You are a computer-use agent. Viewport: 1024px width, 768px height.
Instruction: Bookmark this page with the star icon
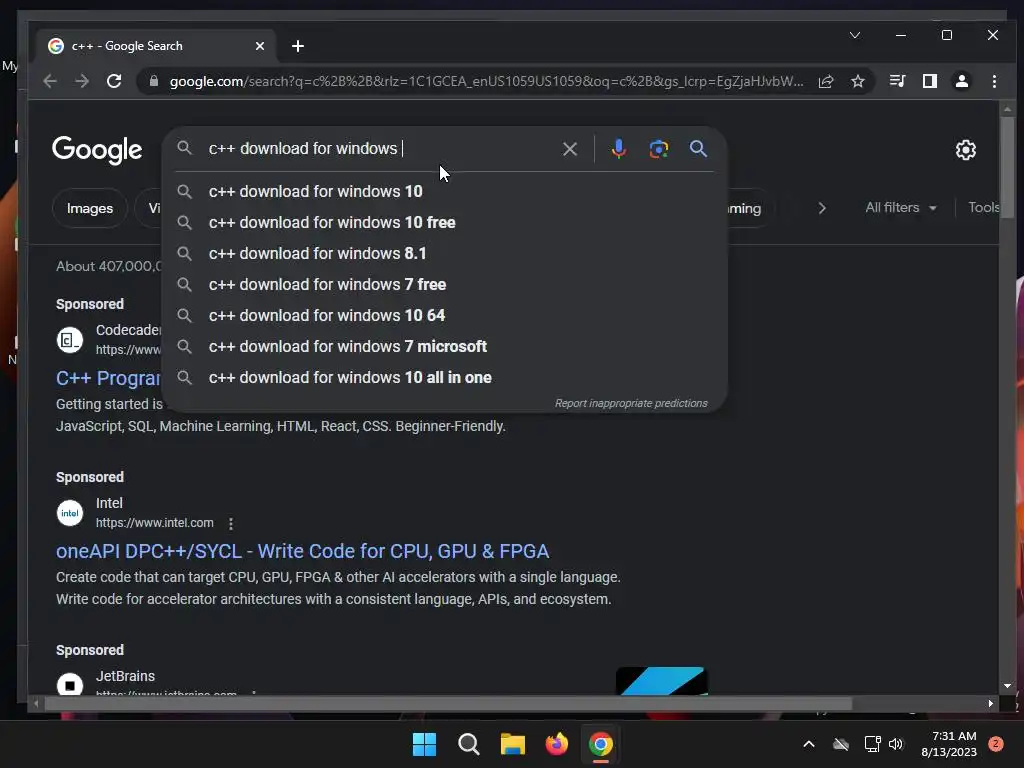click(858, 81)
